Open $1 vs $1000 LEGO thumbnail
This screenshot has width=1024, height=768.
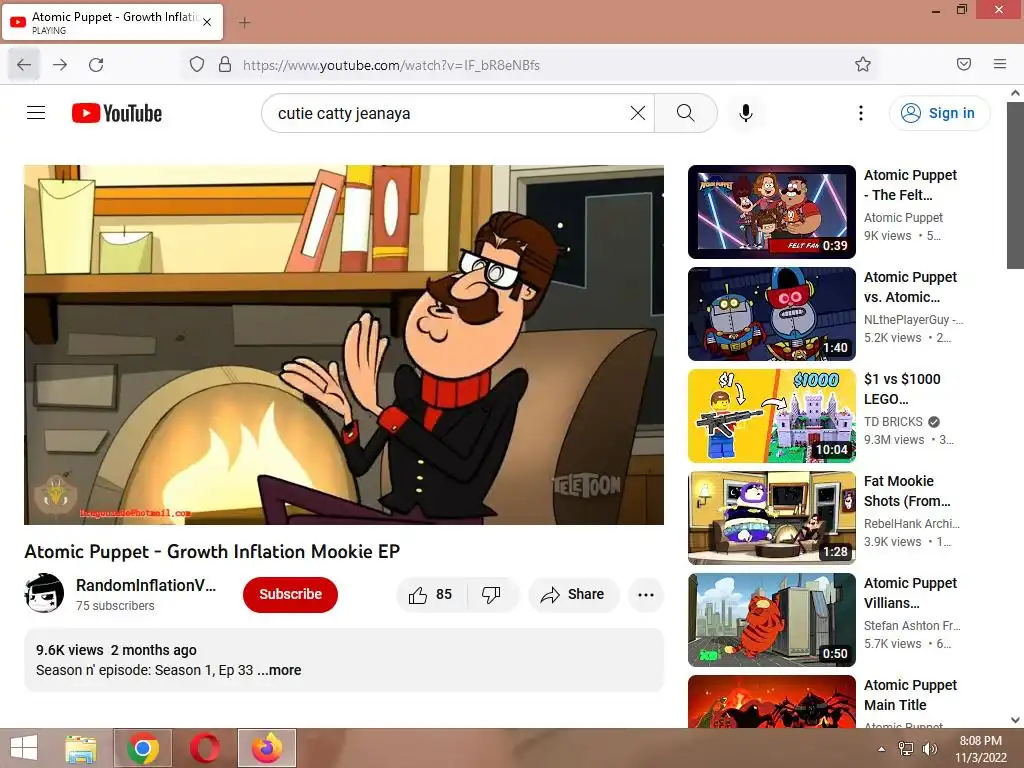click(772, 416)
